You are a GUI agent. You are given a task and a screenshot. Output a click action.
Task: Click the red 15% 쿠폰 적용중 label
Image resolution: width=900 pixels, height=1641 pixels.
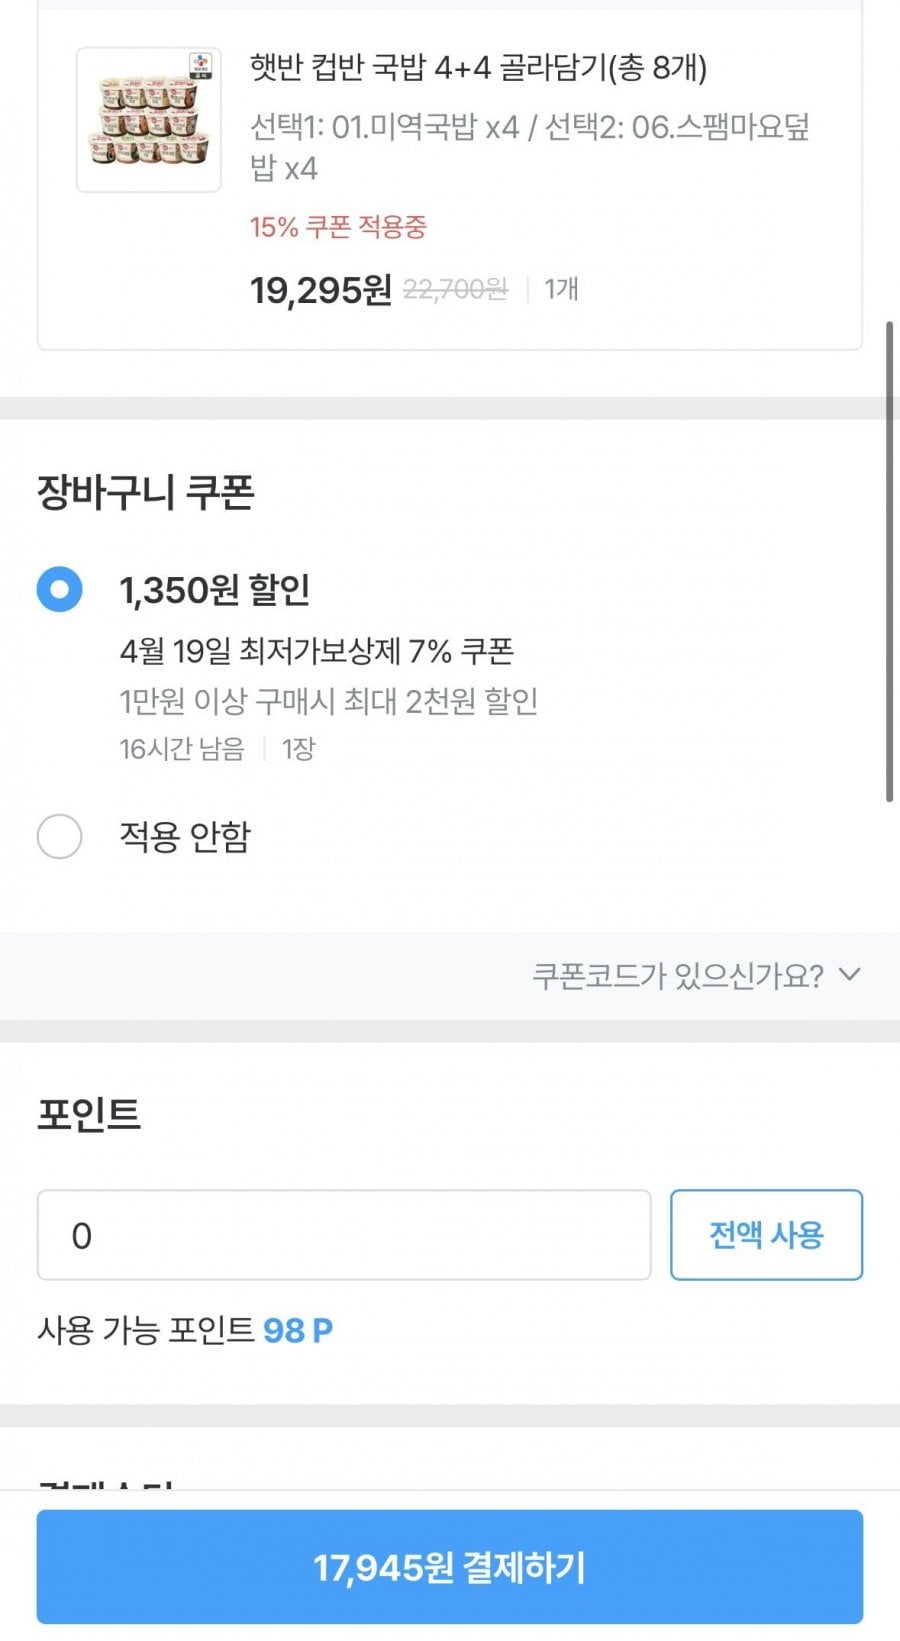coord(338,227)
